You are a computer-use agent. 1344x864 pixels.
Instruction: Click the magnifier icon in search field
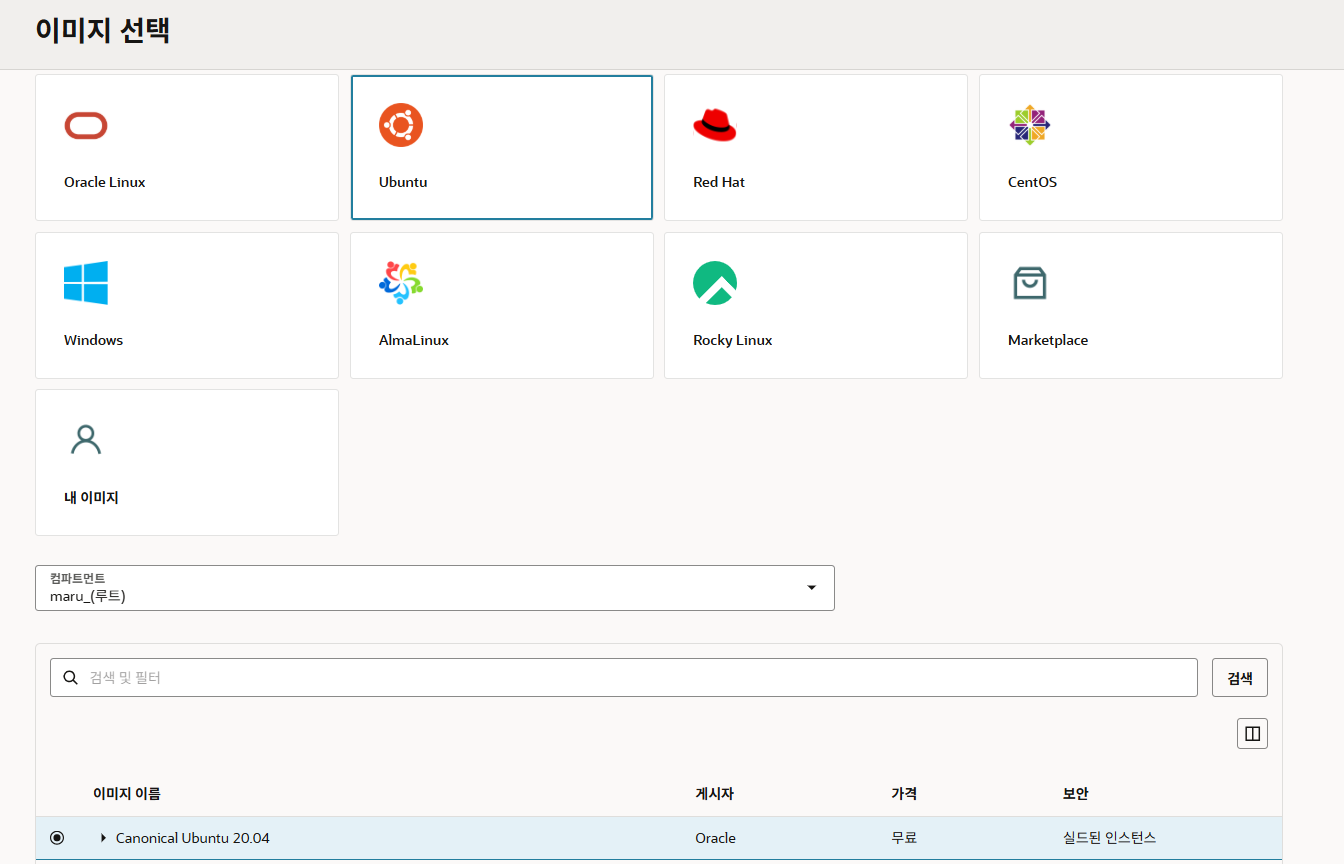point(70,677)
